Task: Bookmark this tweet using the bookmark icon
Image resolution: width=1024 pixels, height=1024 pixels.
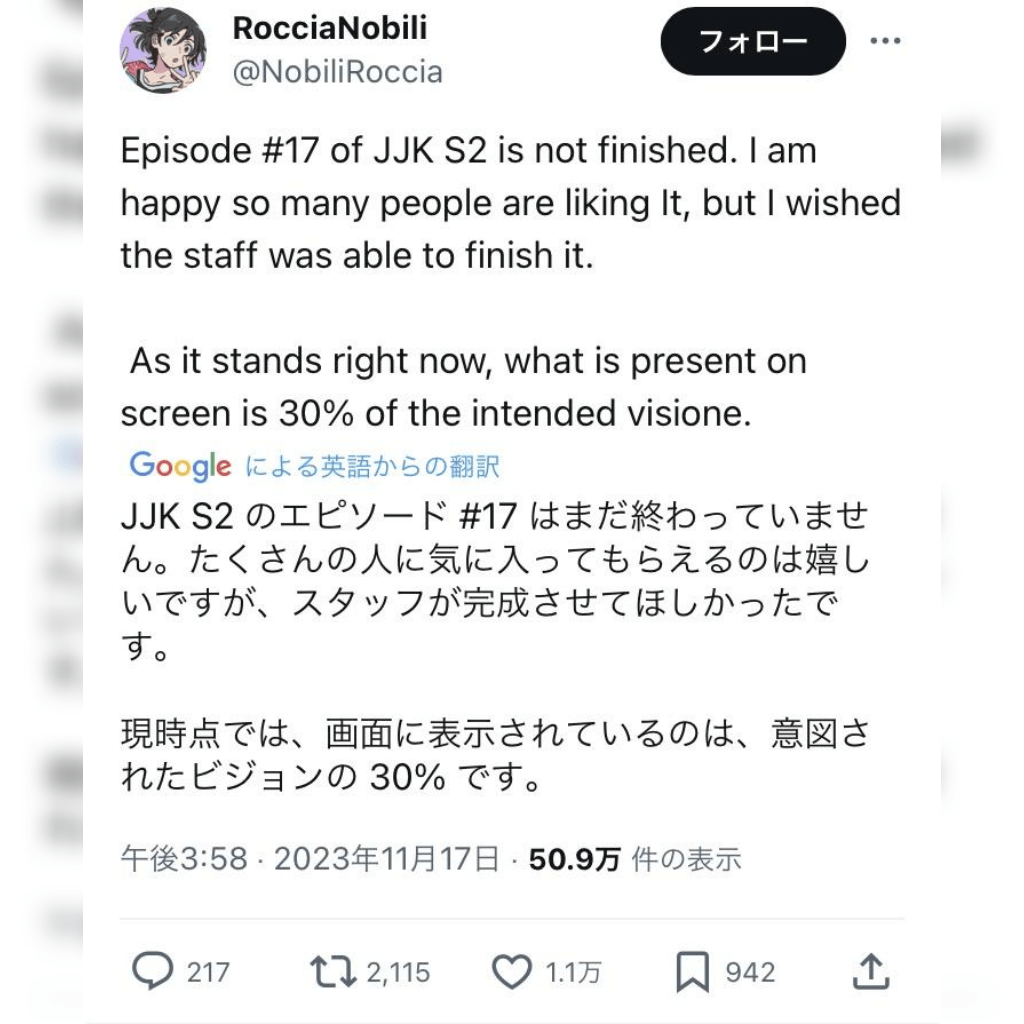Action: click(x=692, y=971)
